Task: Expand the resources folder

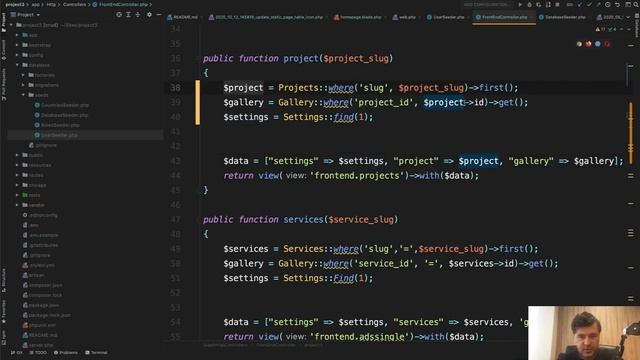Action: [17, 165]
